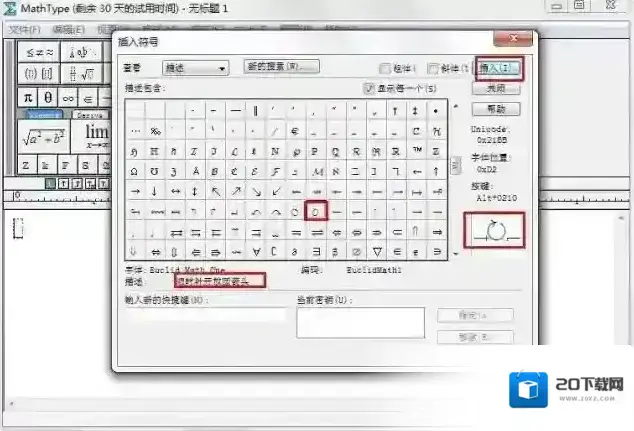
Task: Click the 帮助 button in dialog
Action: (496, 109)
